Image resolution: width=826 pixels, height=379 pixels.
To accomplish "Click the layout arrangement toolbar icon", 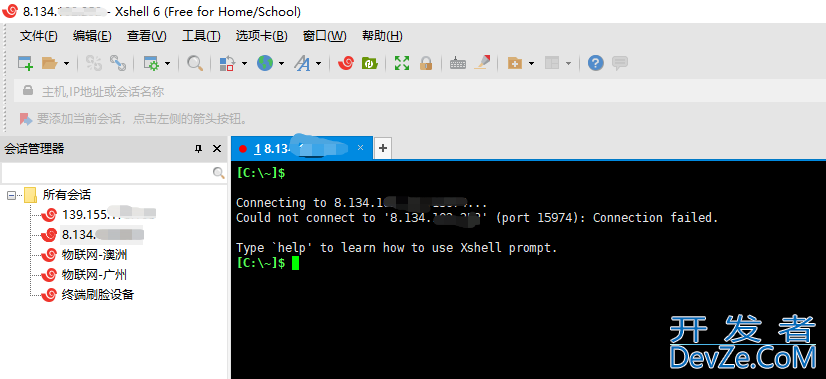I will (552, 63).
